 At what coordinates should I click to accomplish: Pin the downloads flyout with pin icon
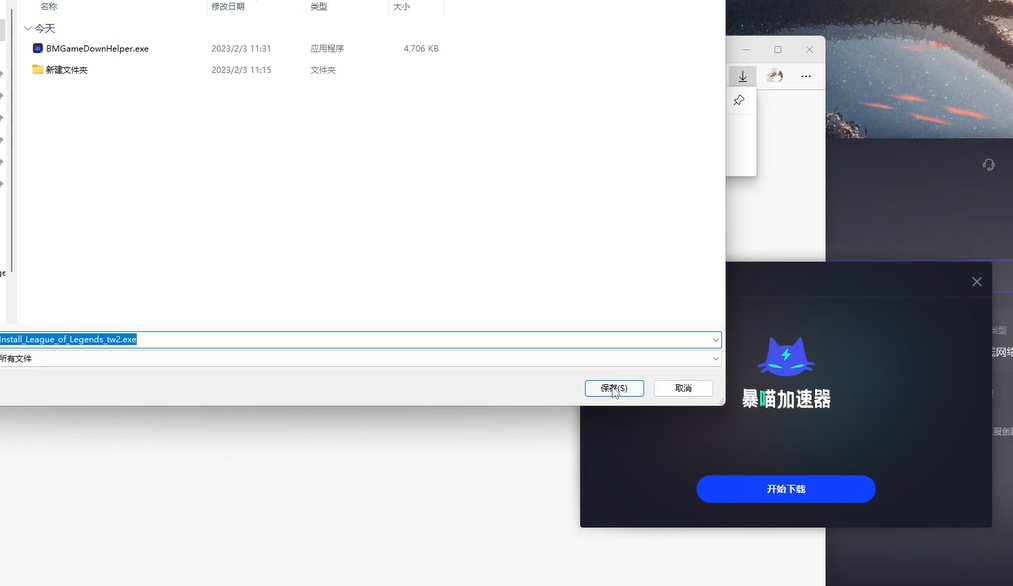[x=739, y=100]
